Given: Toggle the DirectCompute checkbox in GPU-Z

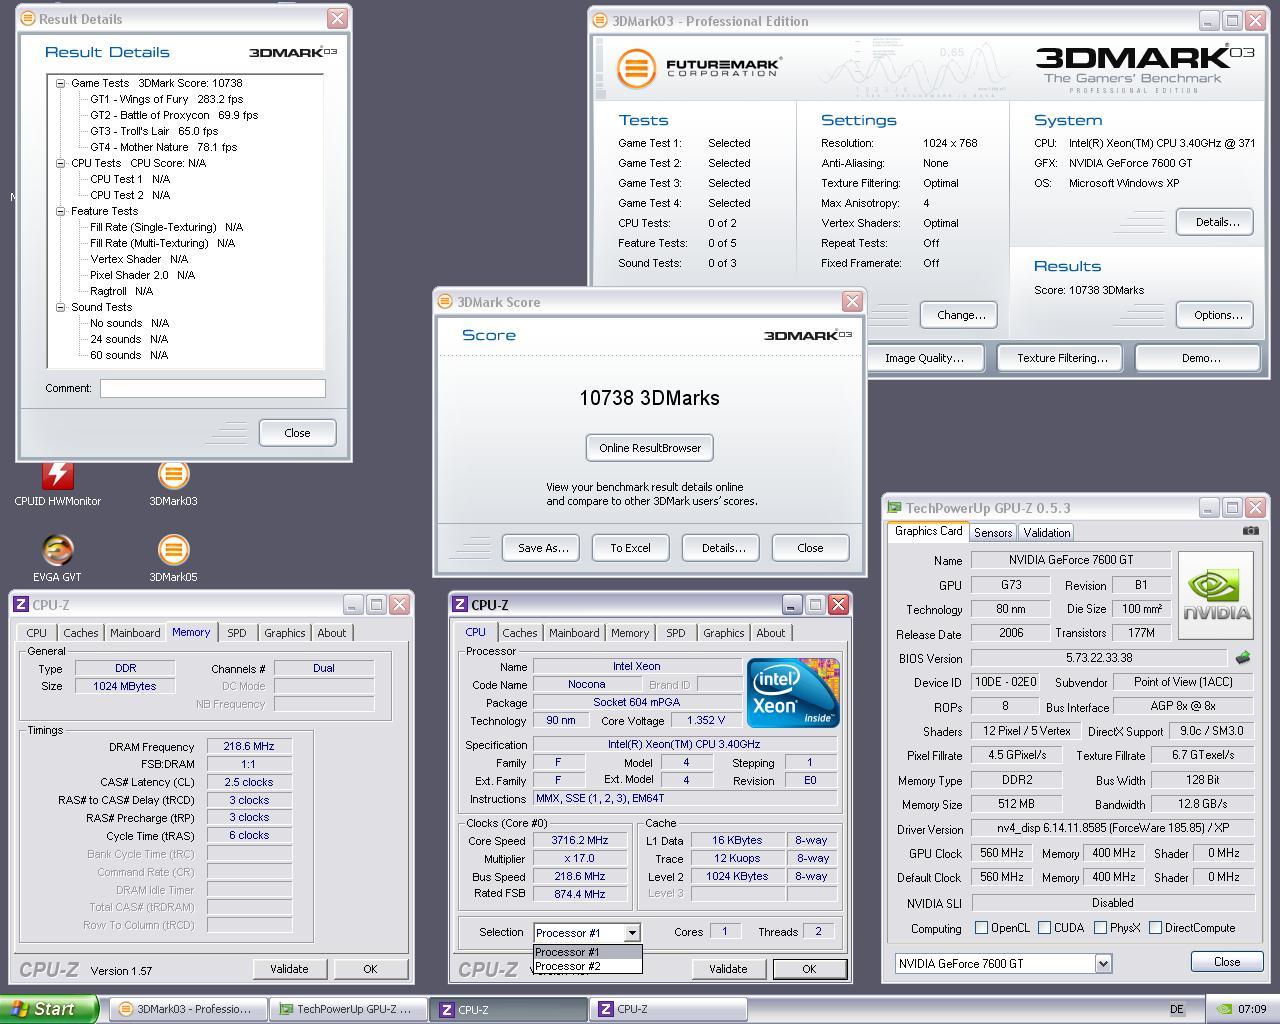Looking at the screenshot, I should point(1155,928).
